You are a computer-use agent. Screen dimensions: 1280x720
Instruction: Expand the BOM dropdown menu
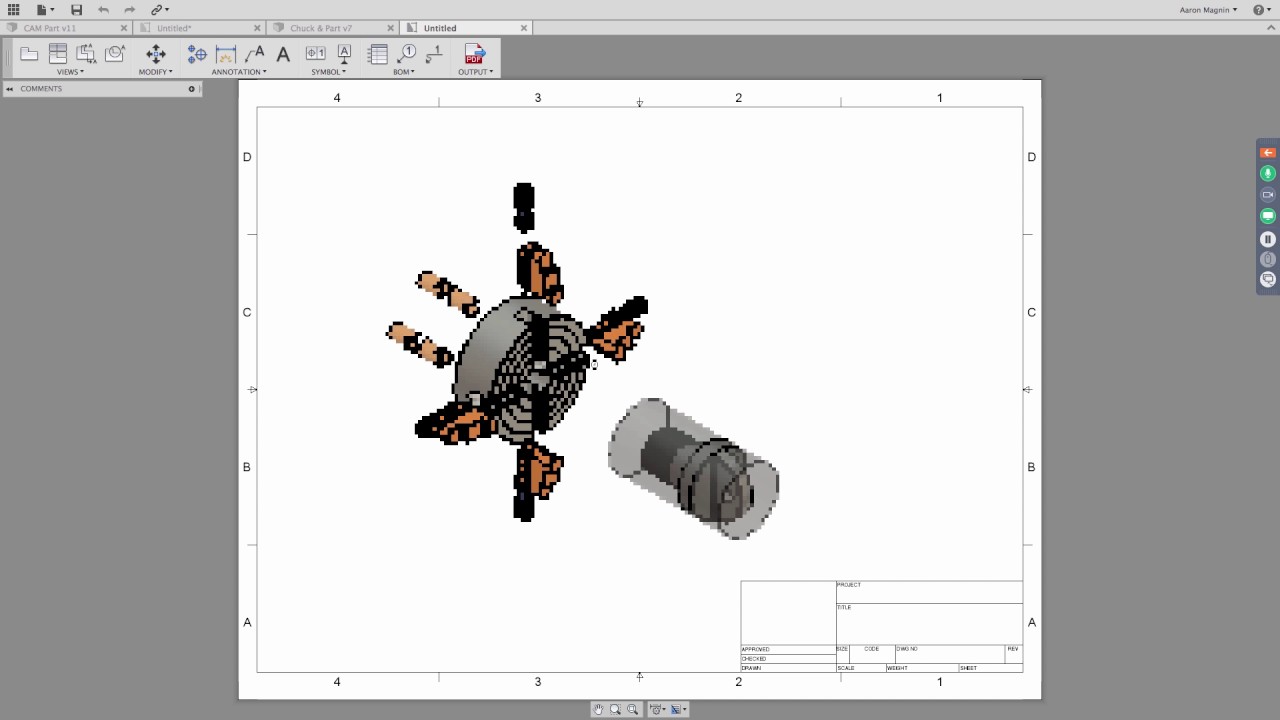[404, 72]
